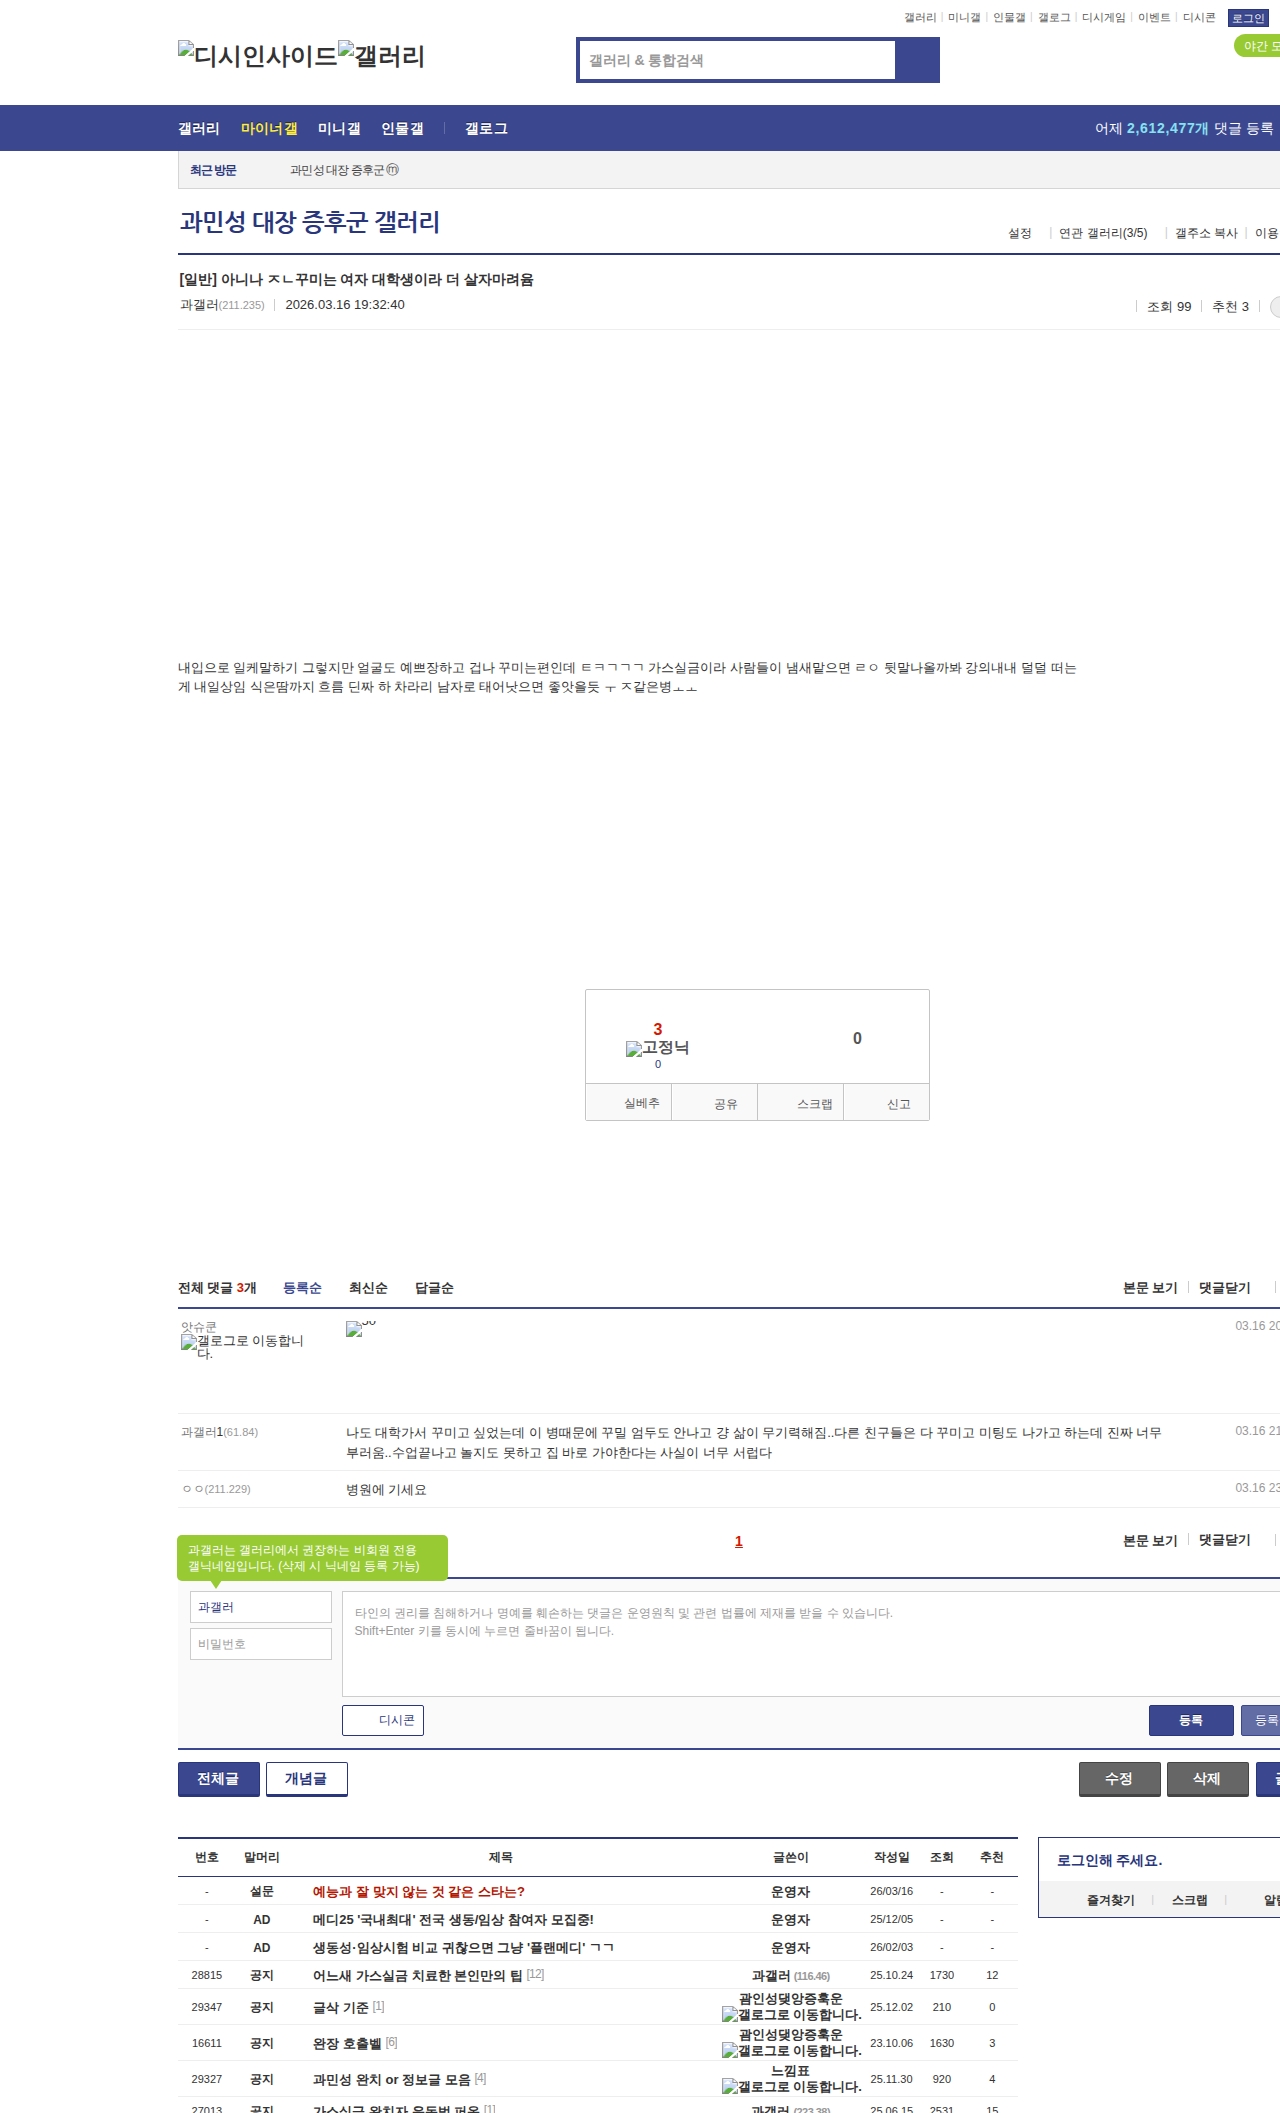Expand the 연관 갤러리(3/5) list
Screen dimensions: 1280x2113
pos(1102,233)
